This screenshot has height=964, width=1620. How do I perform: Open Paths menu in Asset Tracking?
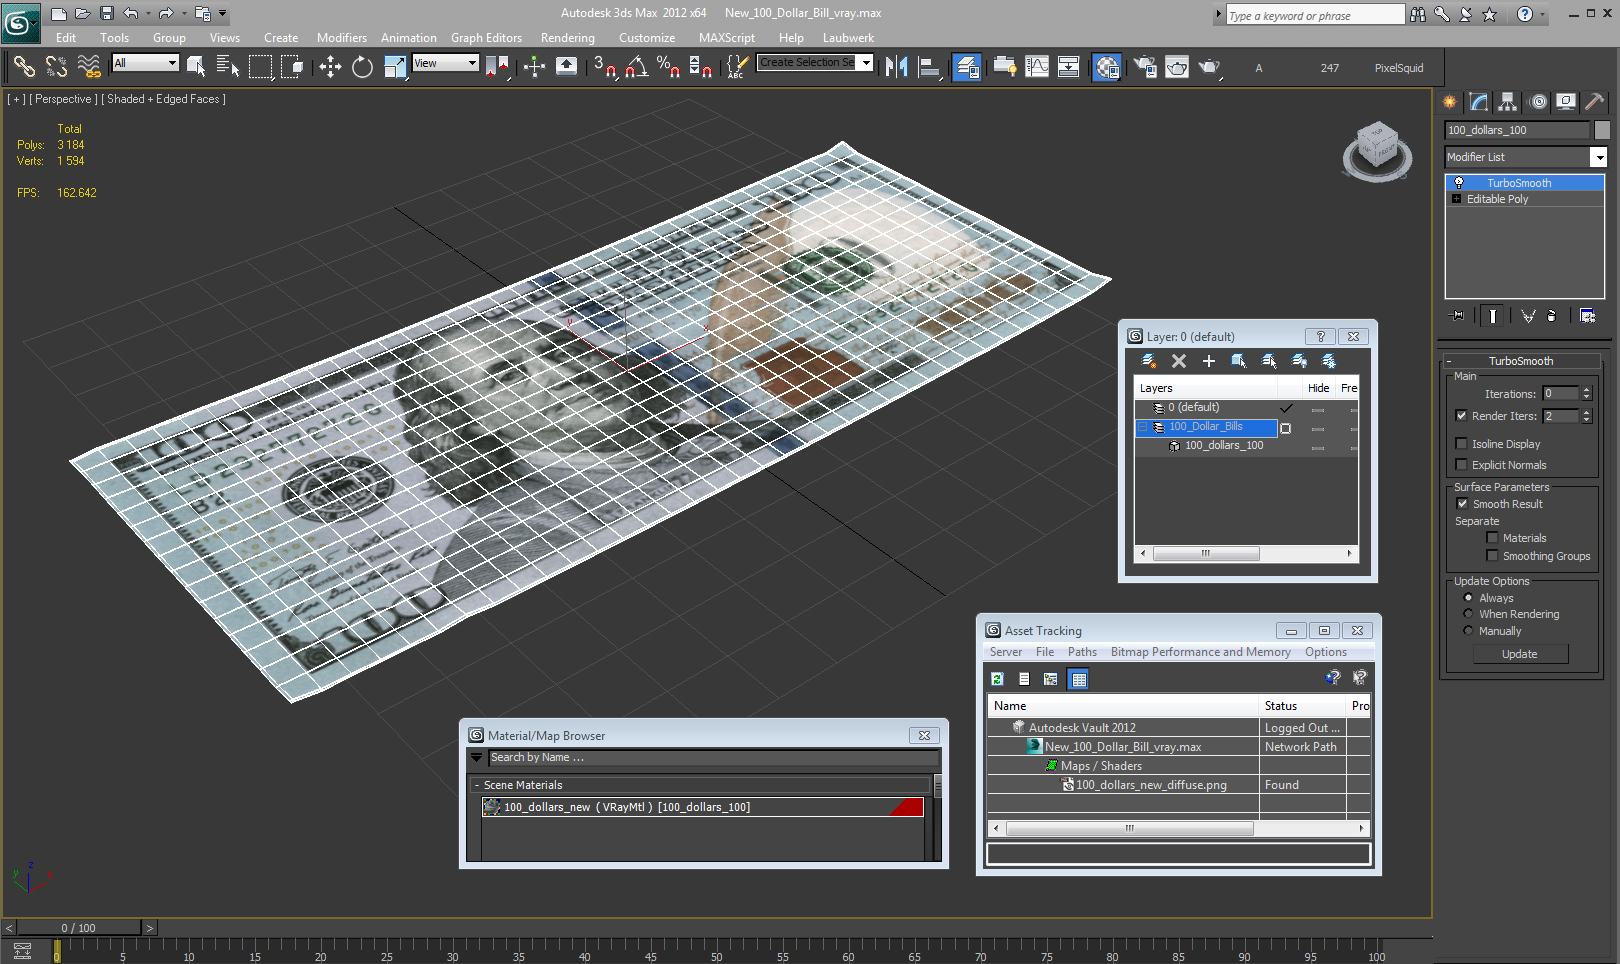tap(1082, 652)
